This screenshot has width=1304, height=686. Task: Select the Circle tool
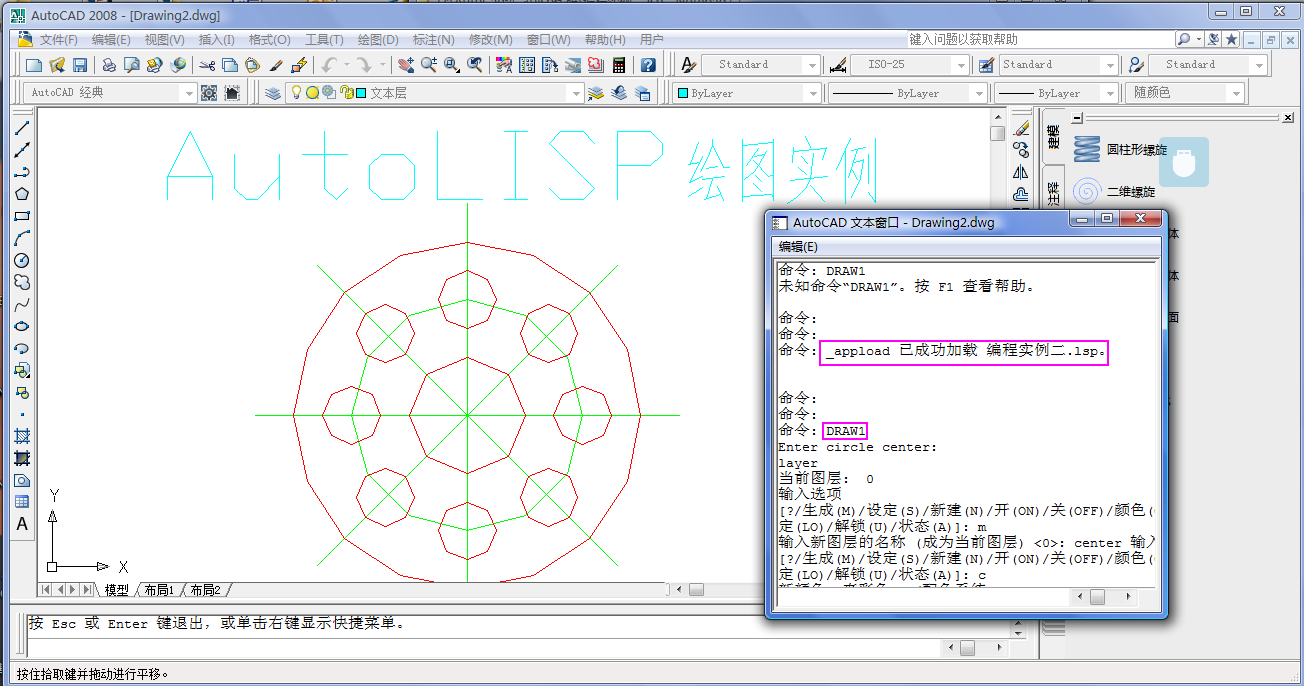[x=22, y=260]
